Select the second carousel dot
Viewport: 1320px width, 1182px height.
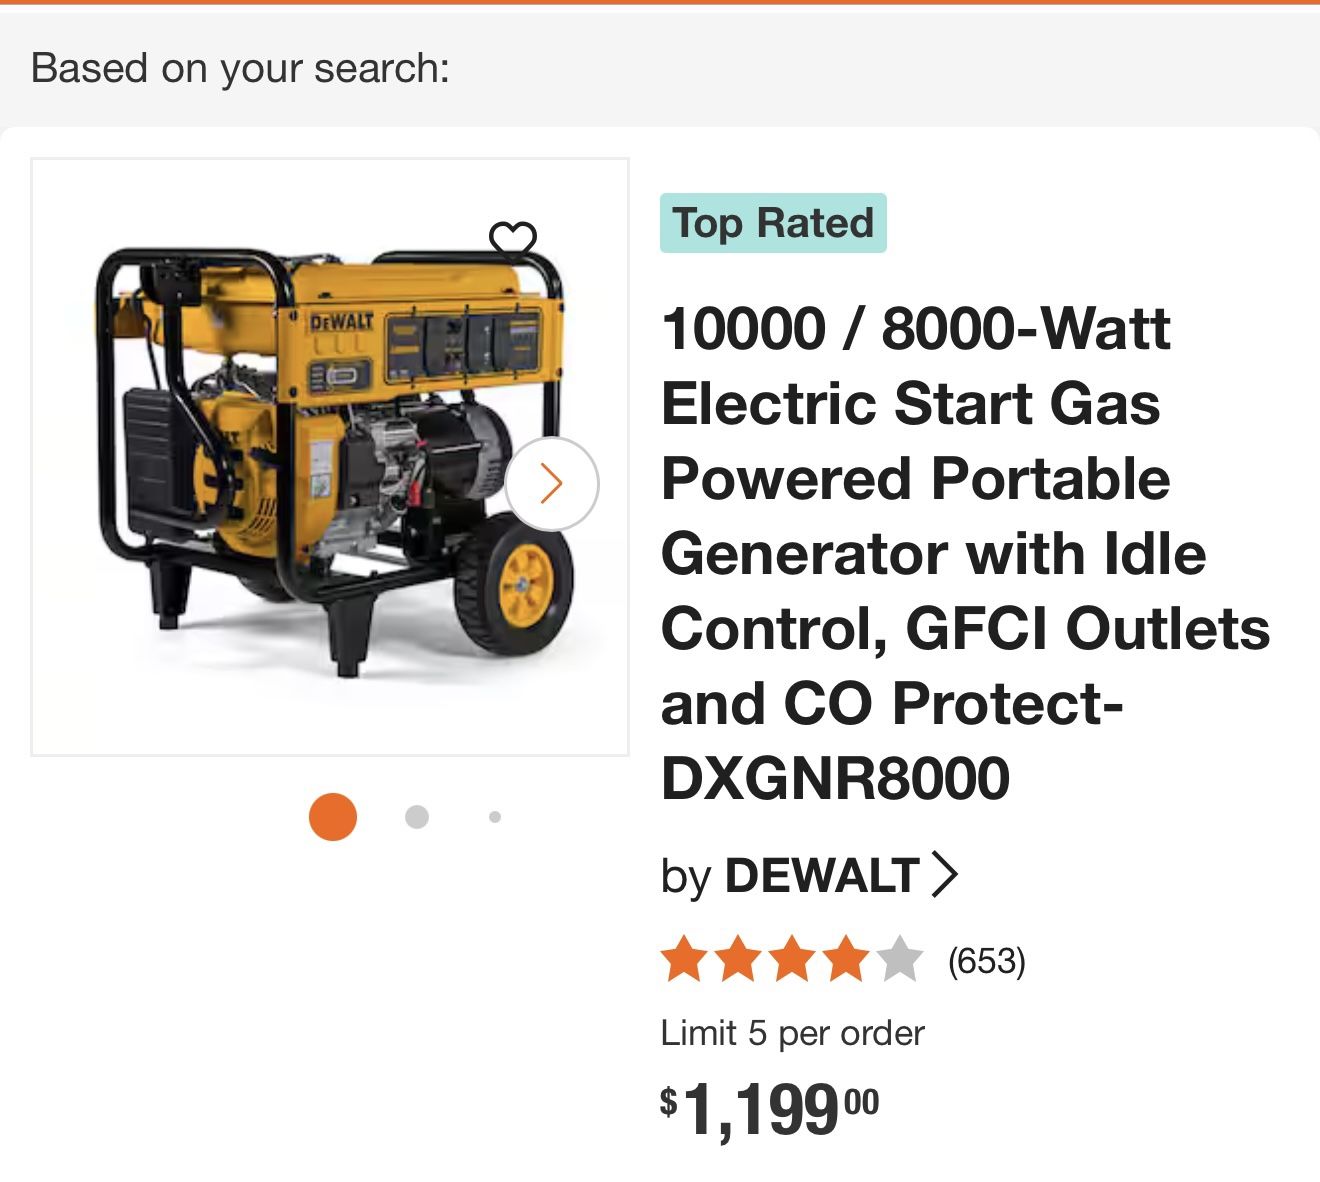pyautogui.click(x=415, y=817)
